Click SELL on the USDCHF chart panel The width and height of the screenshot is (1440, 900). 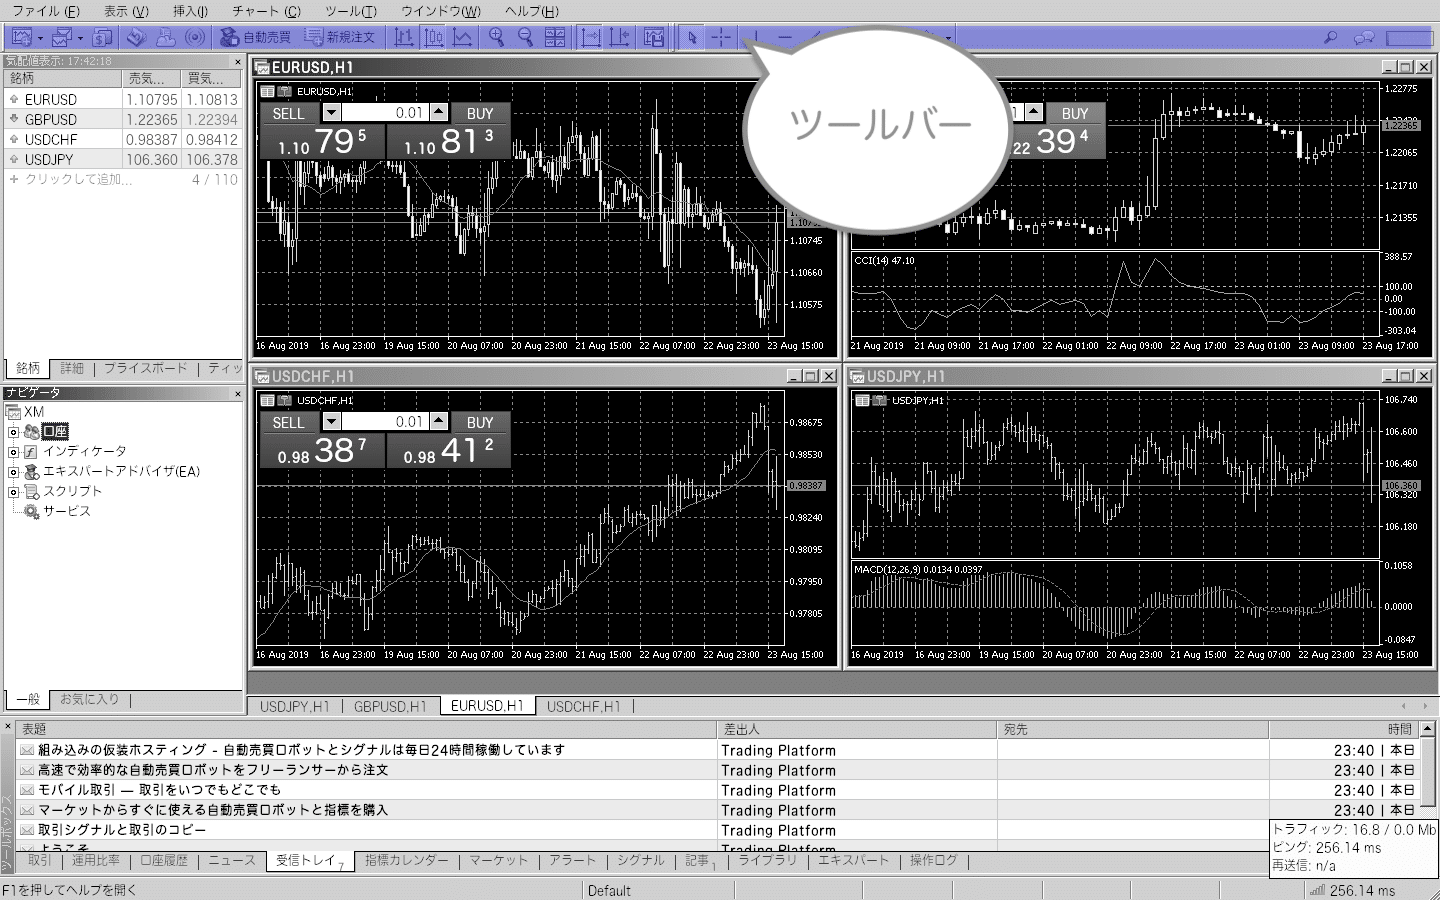[288, 423]
